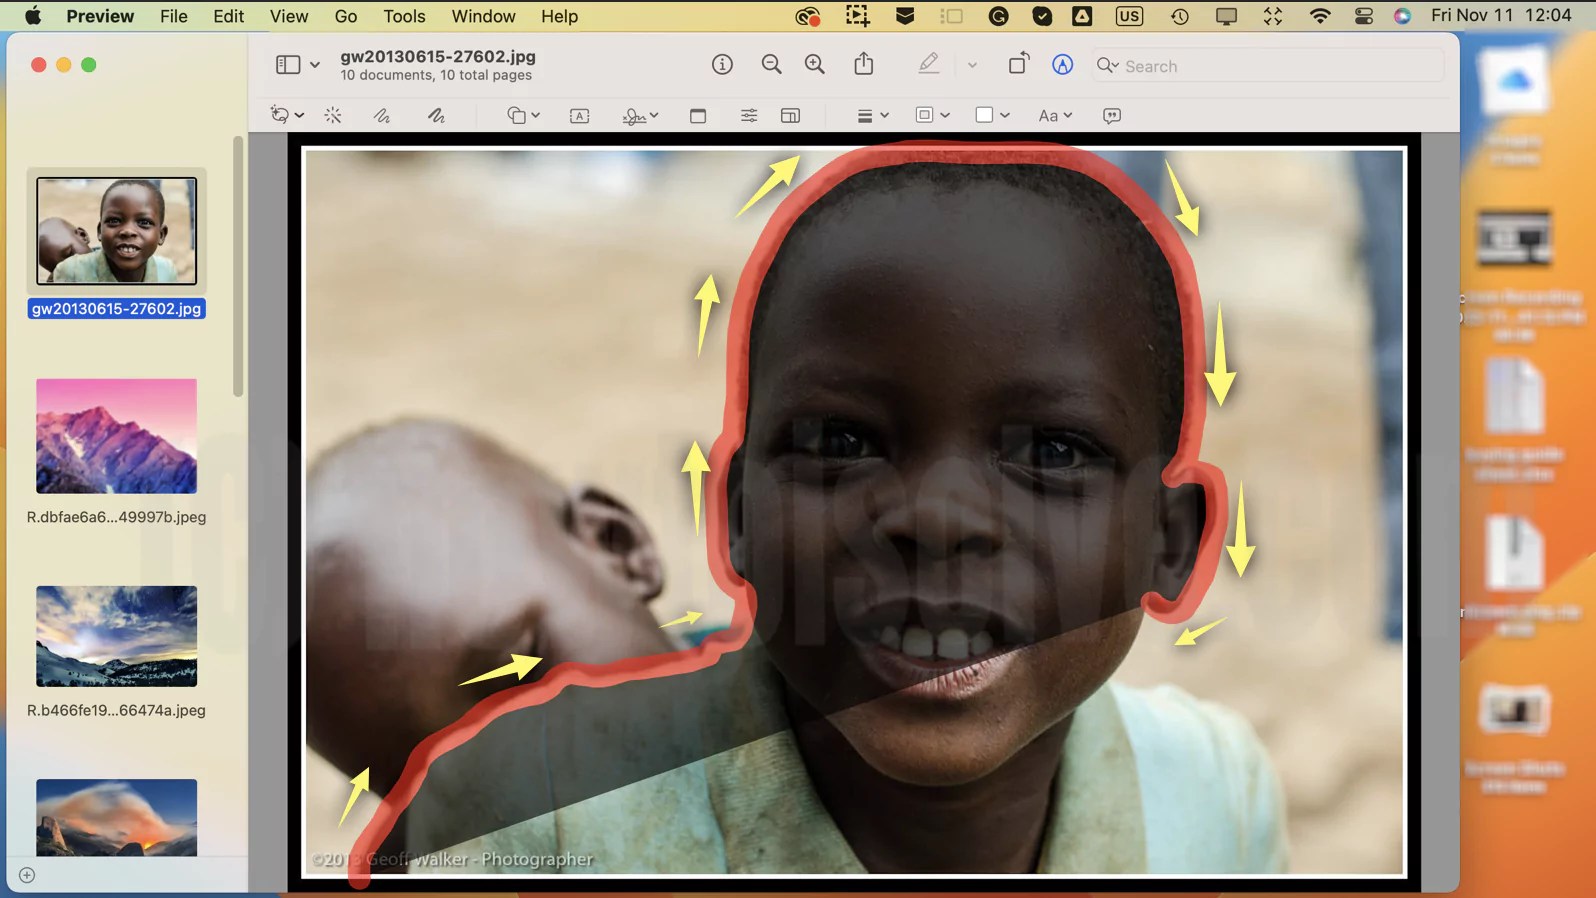The width and height of the screenshot is (1596, 898).
Task: Click the R.dbfae6a6...49997b.jpeg file name
Action: [x=116, y=517]
